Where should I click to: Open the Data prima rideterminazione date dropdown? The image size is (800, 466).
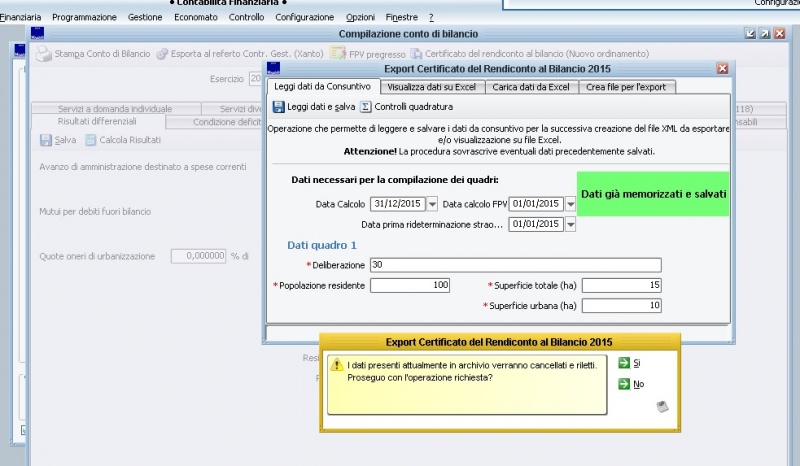570,225
